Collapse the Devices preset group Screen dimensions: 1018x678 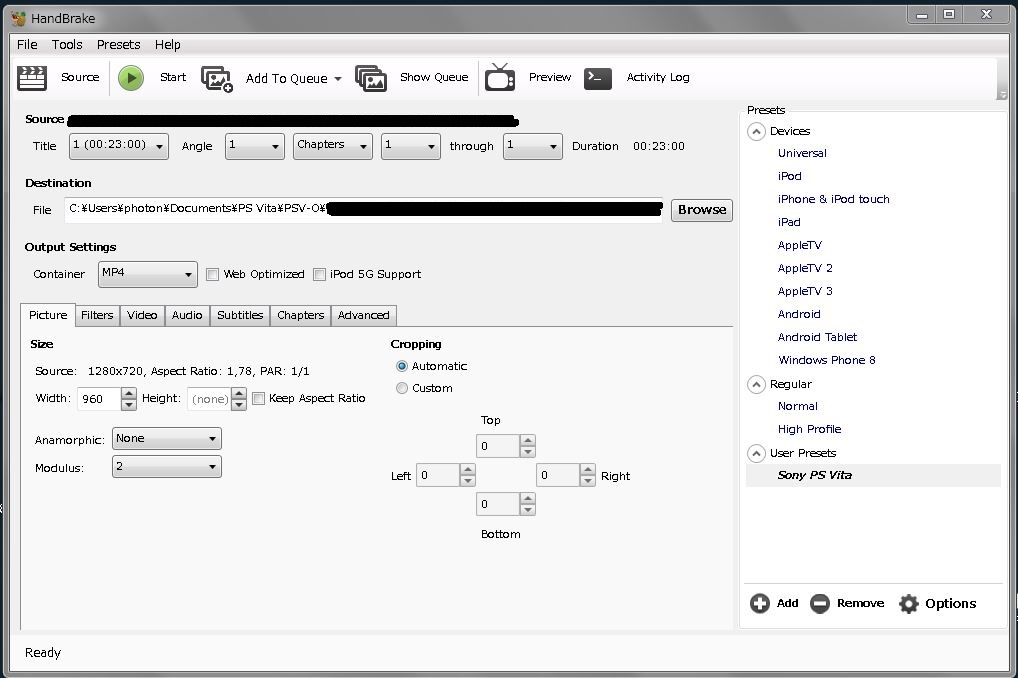[756, 131]
